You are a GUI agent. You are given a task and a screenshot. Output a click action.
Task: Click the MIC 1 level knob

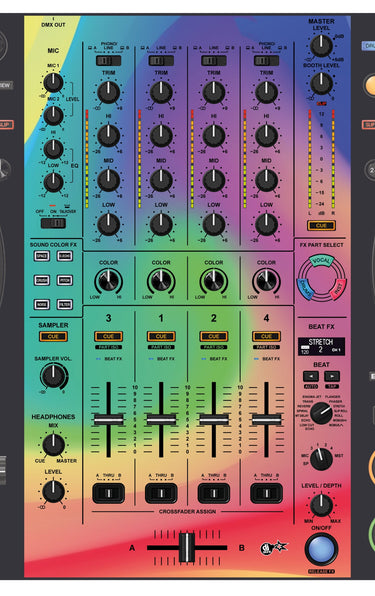click(x=53, y=82)
